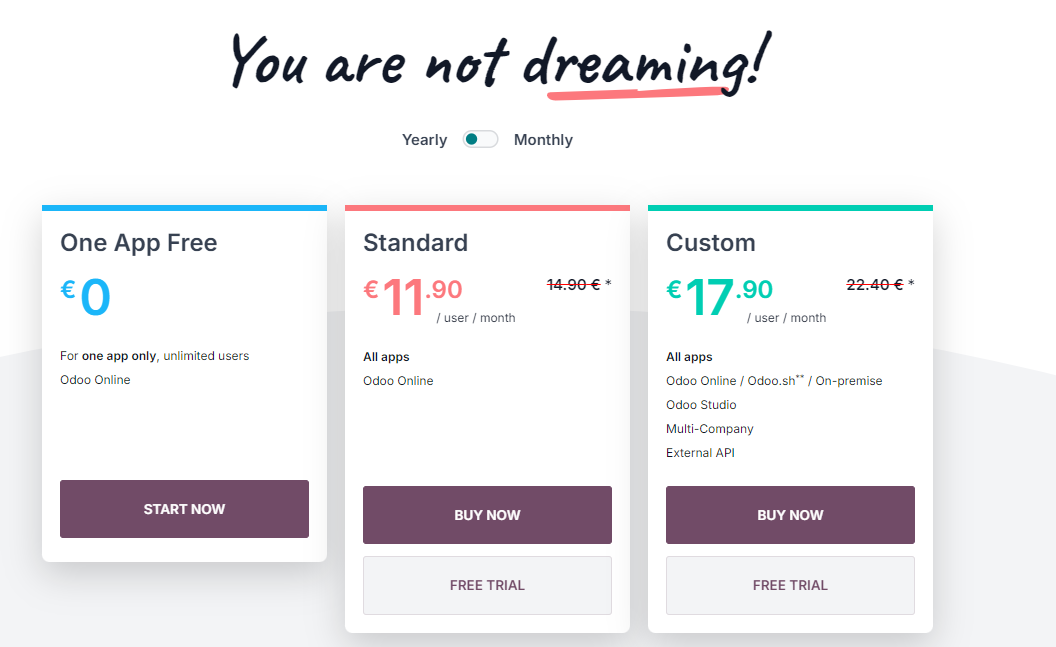Toggle the Yearly/Monthly billing switch
The width and height of the screenshot is (1056, 647).
pyautogui.click(x=480, y=140)
